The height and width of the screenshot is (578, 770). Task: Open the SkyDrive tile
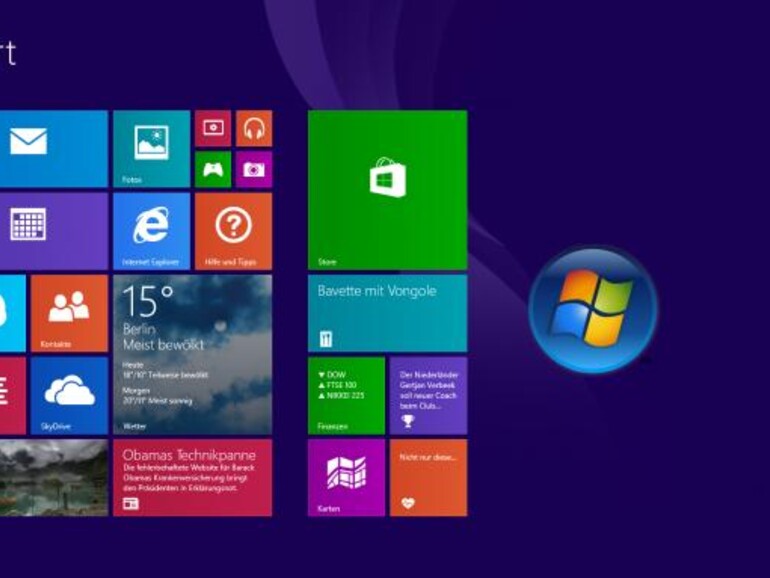[x=69, y=396]
